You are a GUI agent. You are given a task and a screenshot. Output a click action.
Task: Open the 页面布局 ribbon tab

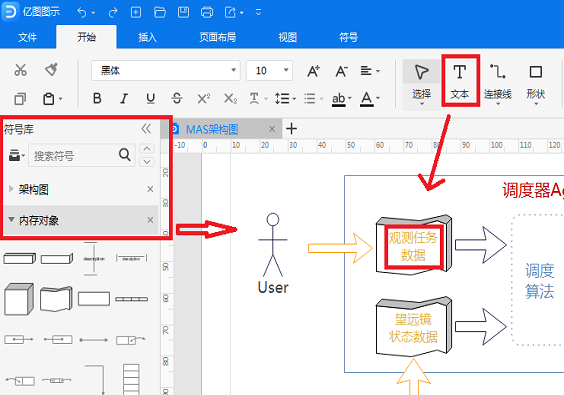click(x=218, y=37)
